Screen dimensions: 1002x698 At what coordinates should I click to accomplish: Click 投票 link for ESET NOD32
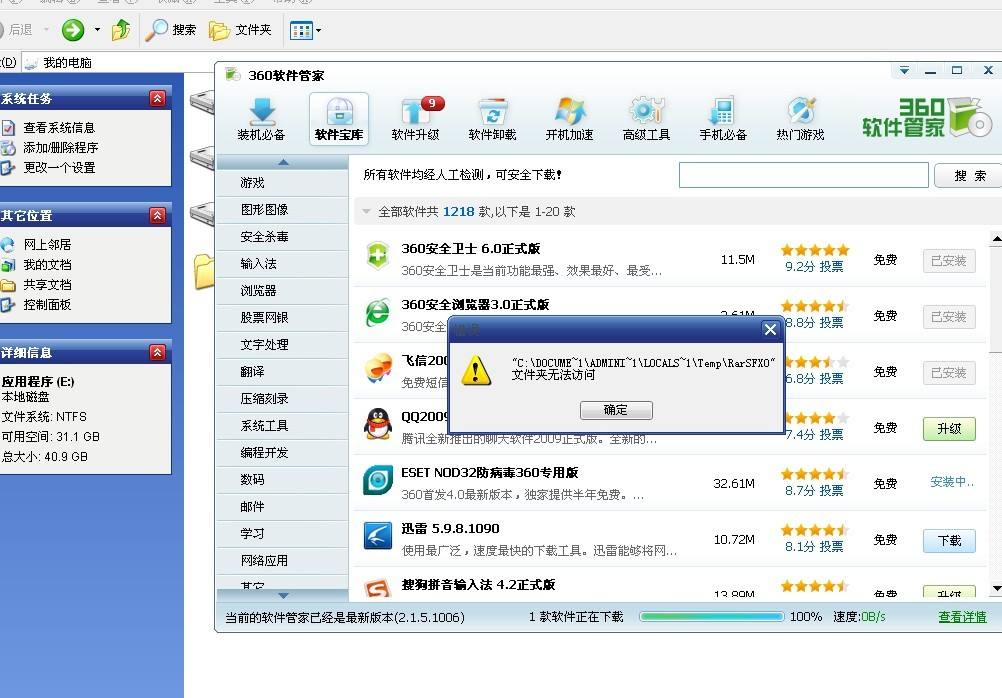(831, 490)
